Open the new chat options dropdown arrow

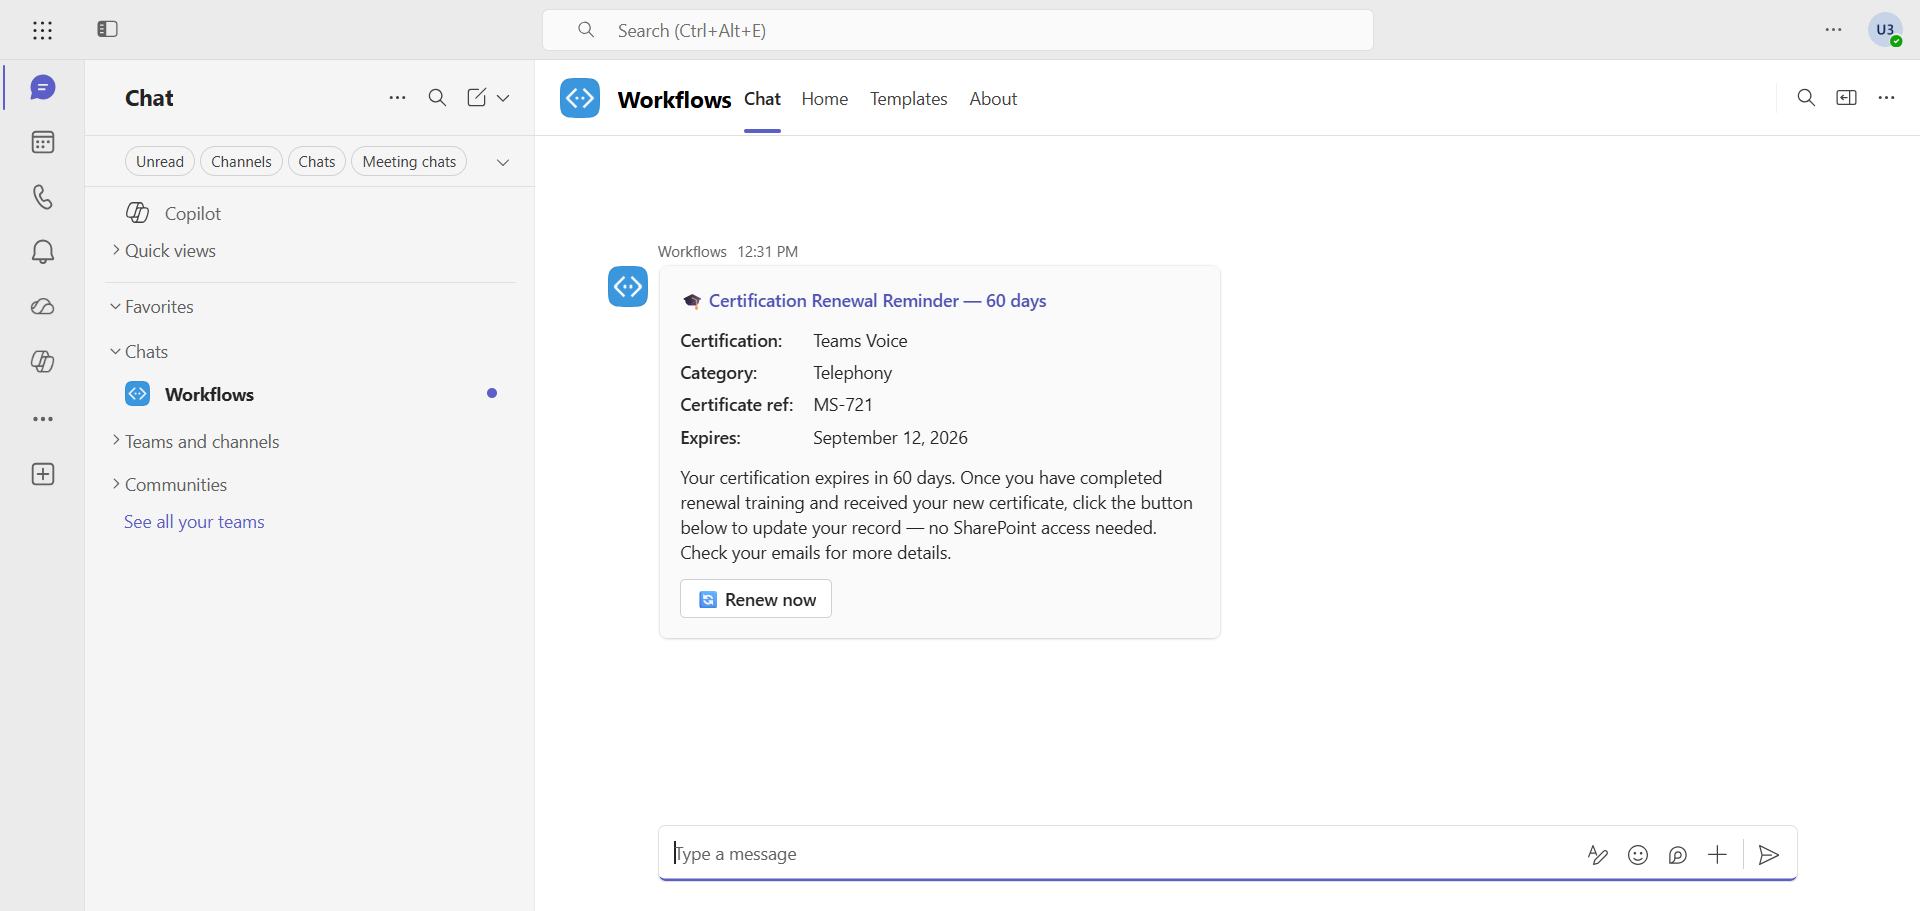pyautogui.click(x=503, y=98)
